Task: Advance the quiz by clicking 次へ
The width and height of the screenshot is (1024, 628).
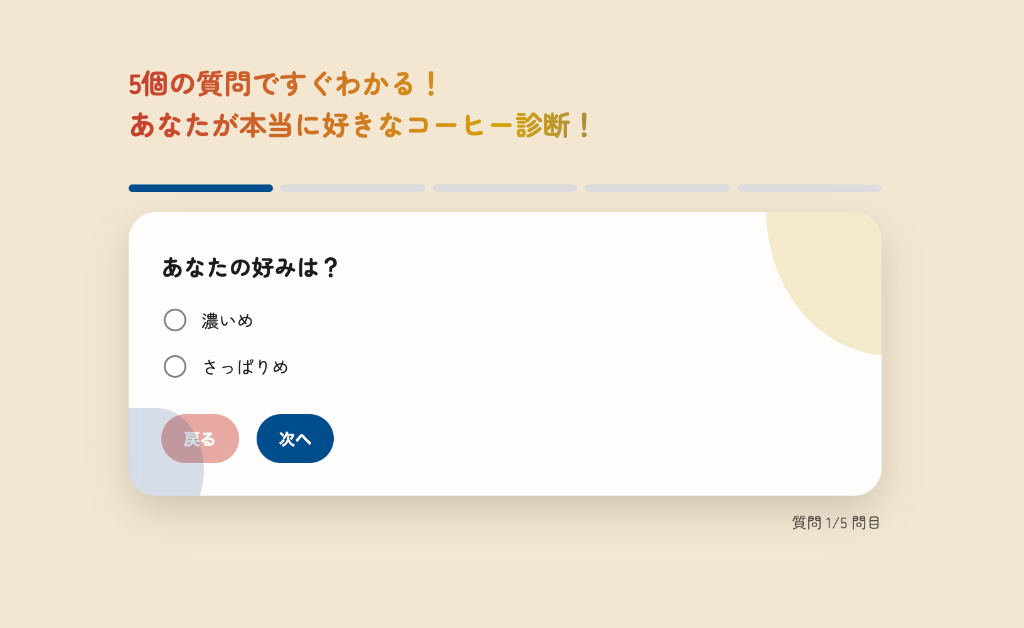Action: pos(295,438)
